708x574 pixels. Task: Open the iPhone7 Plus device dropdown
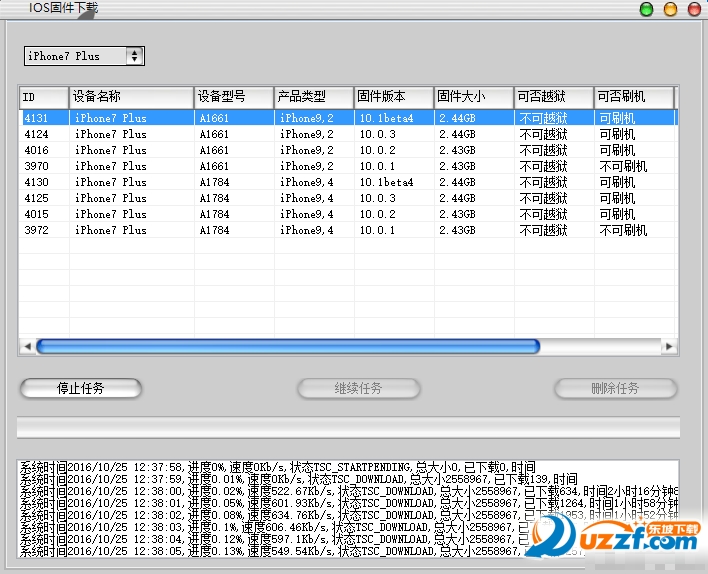pyautogui.click(x=84, y=56)
